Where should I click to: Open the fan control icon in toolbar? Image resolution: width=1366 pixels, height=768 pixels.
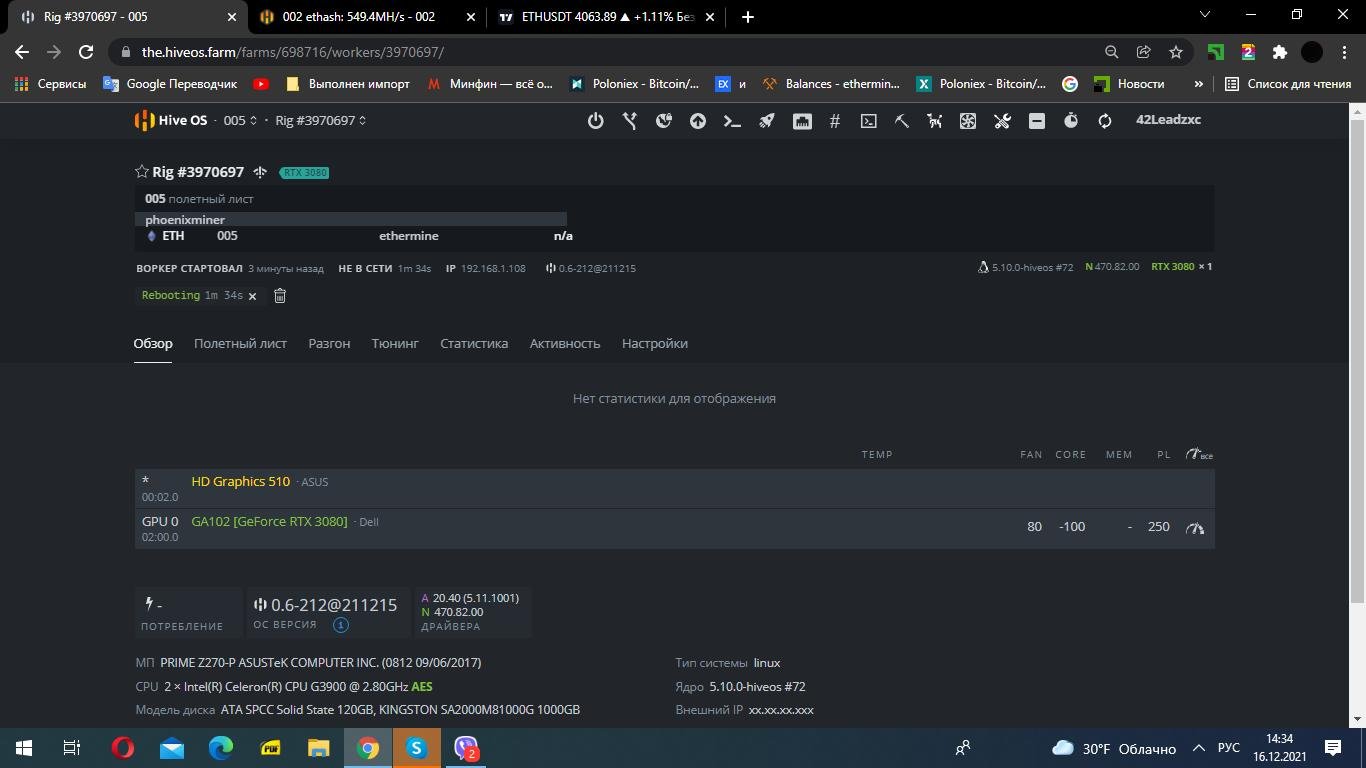968,120
